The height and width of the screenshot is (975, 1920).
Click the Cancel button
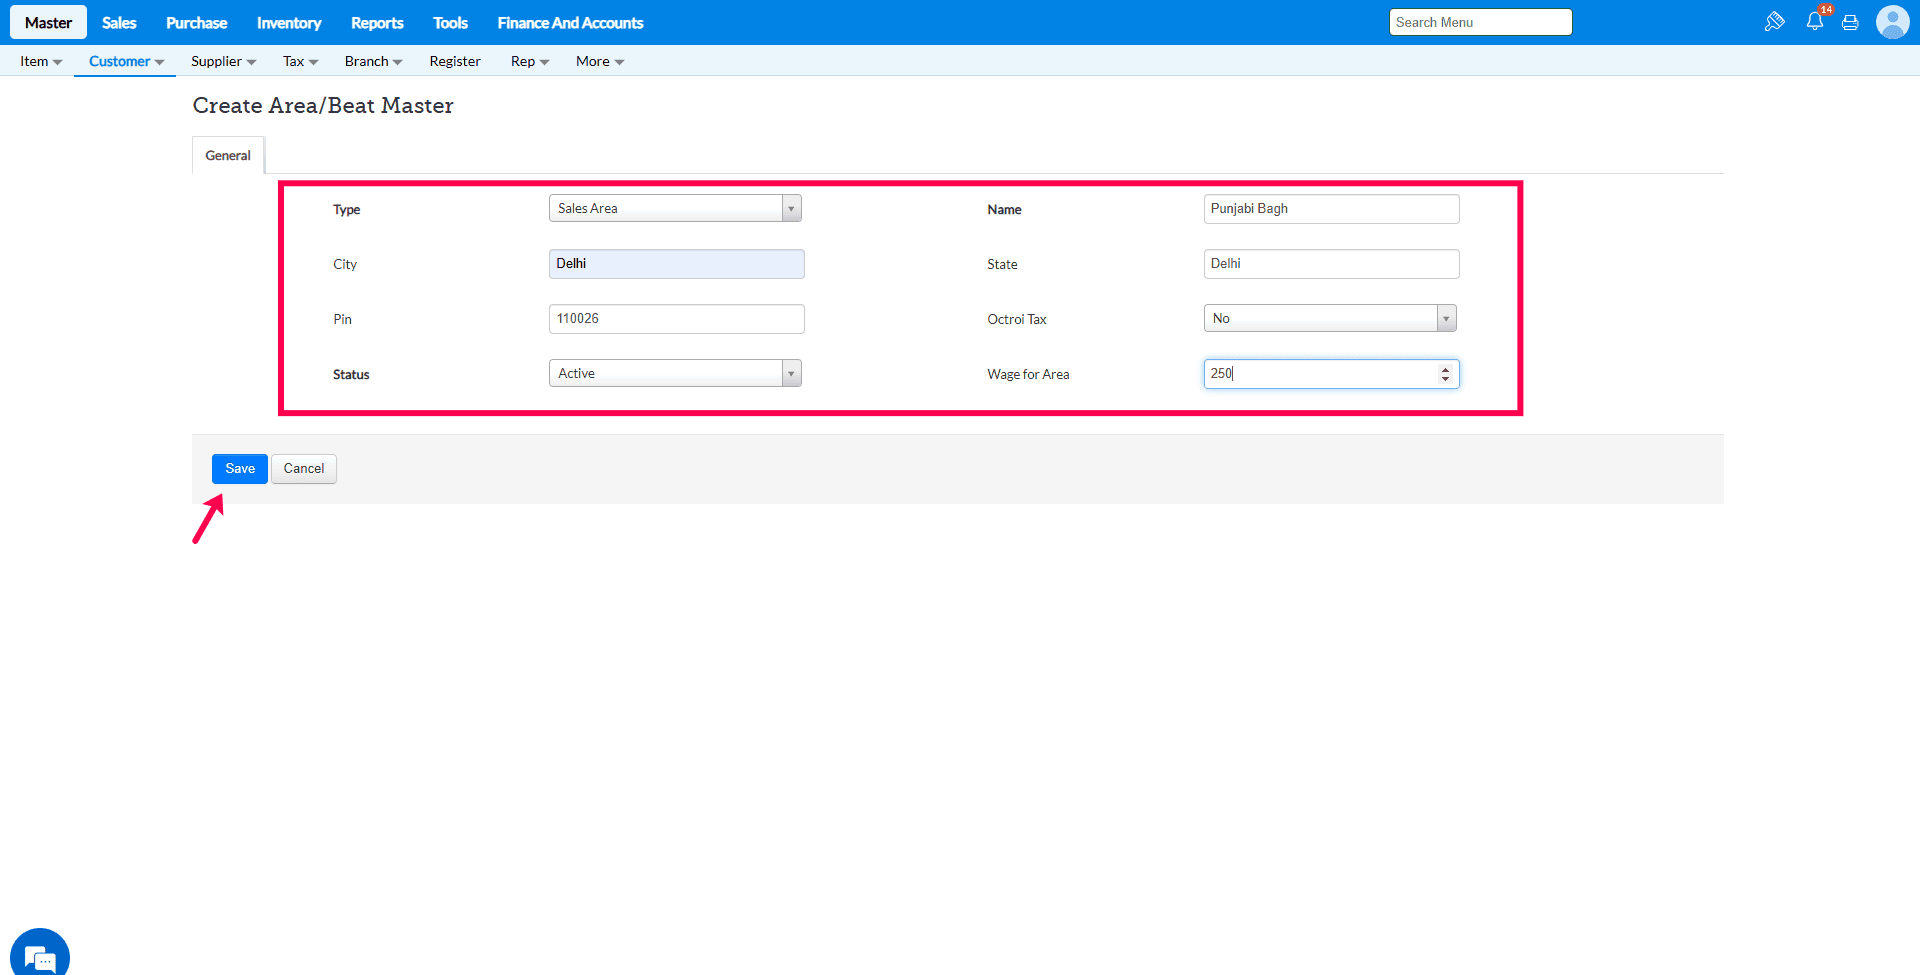(304, 468)
